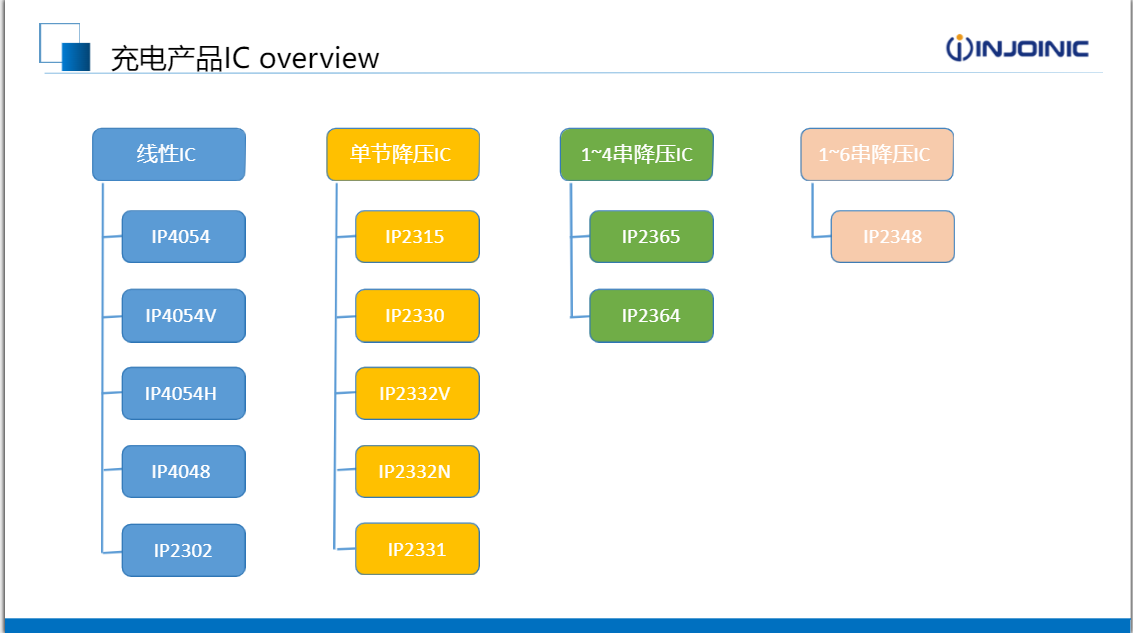Select the 1~6串降压IC header box
The image size is (1133, 633).
pos(877,155)
